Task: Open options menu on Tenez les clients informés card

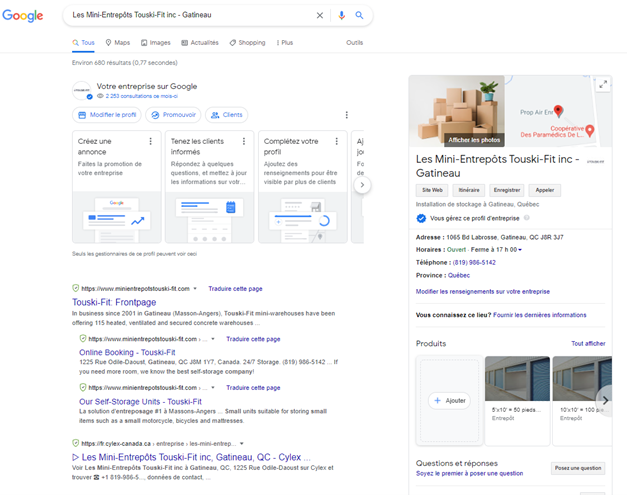Action: (x=243, y=142)
